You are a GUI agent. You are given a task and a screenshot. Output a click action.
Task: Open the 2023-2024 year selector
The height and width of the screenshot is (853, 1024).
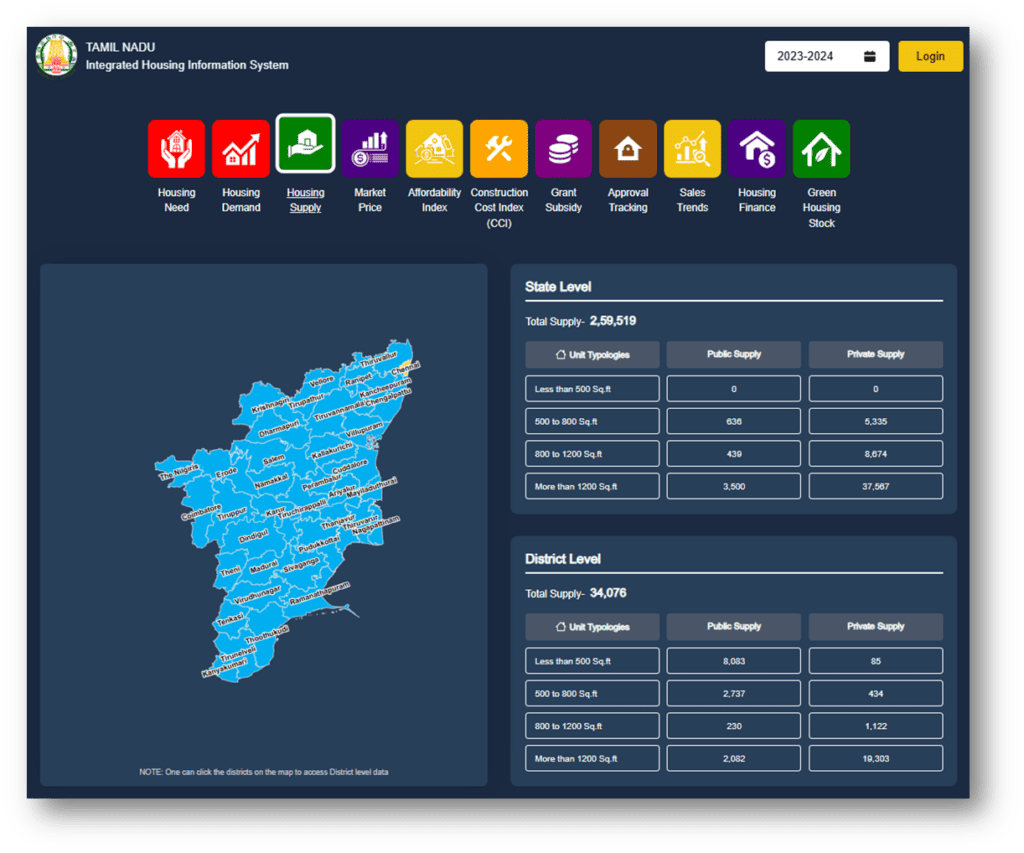point(807,56)
